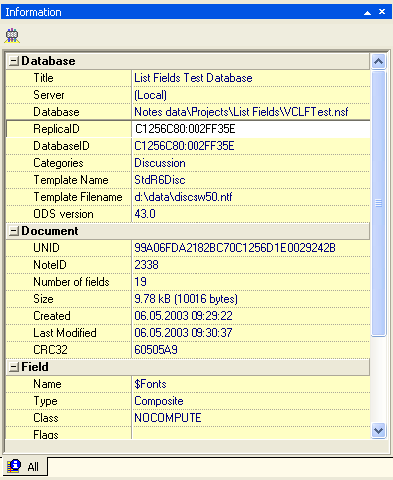Select the DatabaseID row label
This screenshot has height=480, width=393.
61,146
